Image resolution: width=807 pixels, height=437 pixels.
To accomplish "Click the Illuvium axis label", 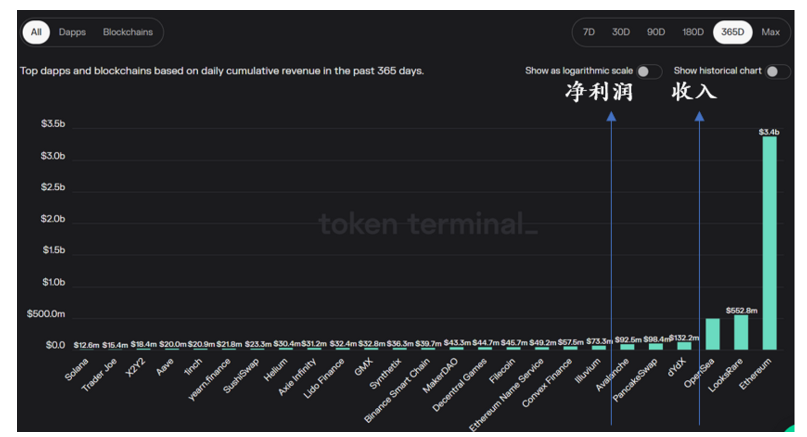I will 587,371.
